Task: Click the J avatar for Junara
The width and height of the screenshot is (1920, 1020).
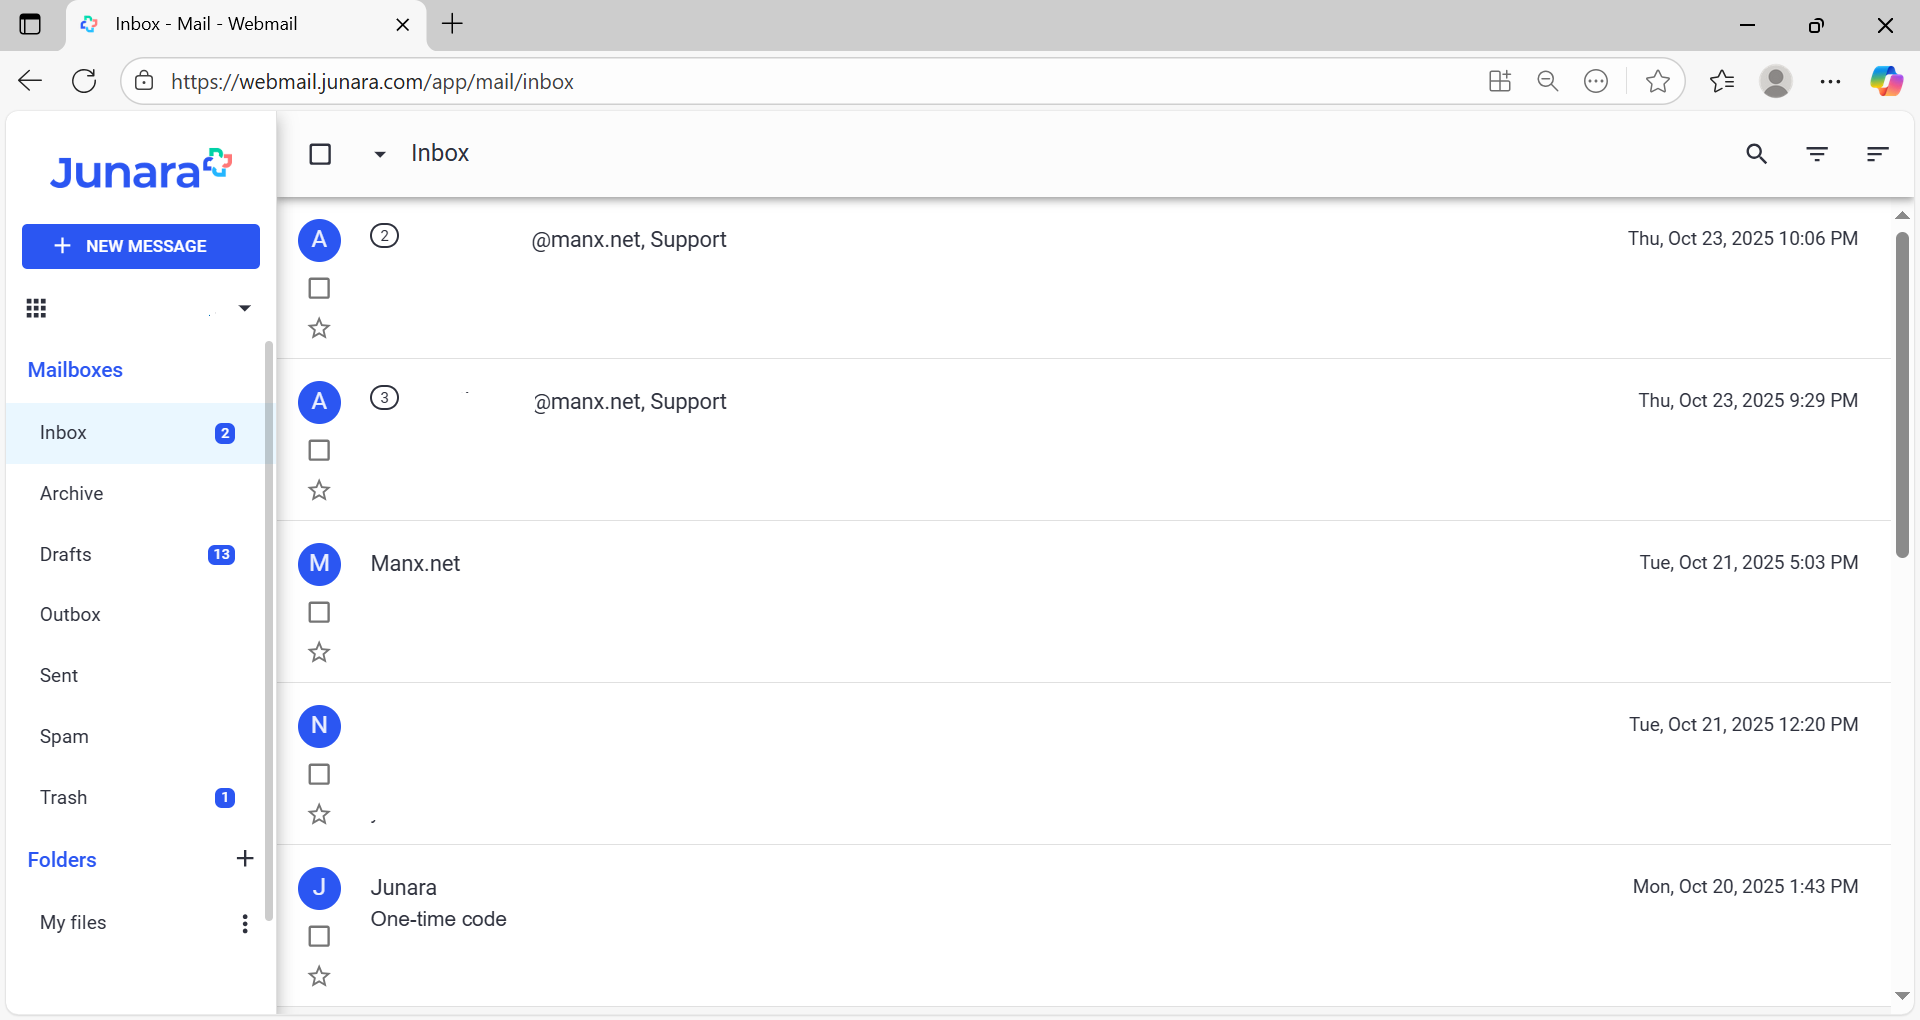Action: tap(319, 888)
